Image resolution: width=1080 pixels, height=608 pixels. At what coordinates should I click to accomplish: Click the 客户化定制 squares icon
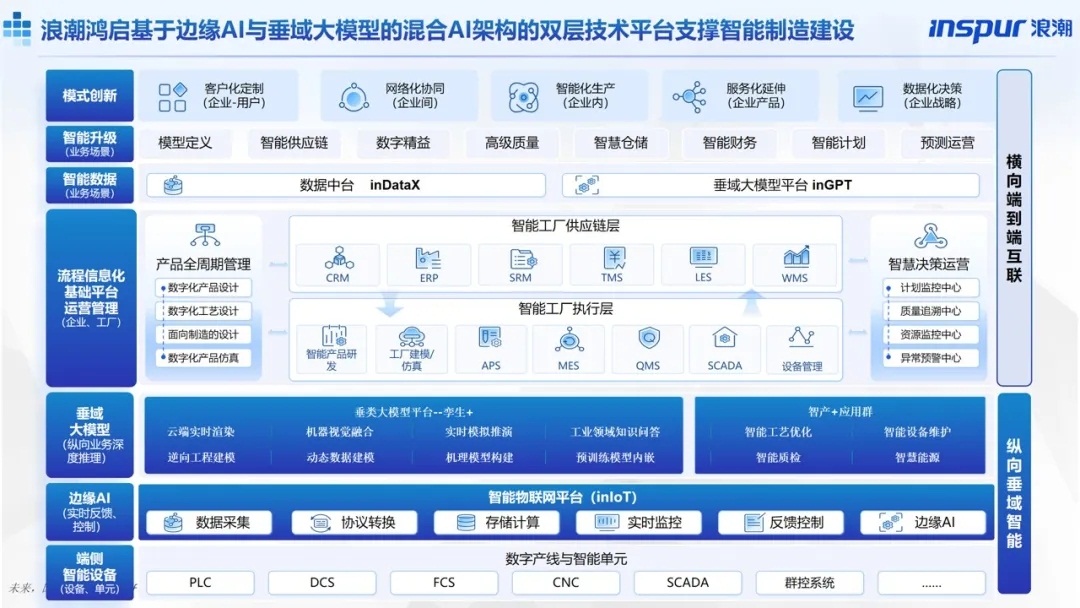(x=173, y=97)
